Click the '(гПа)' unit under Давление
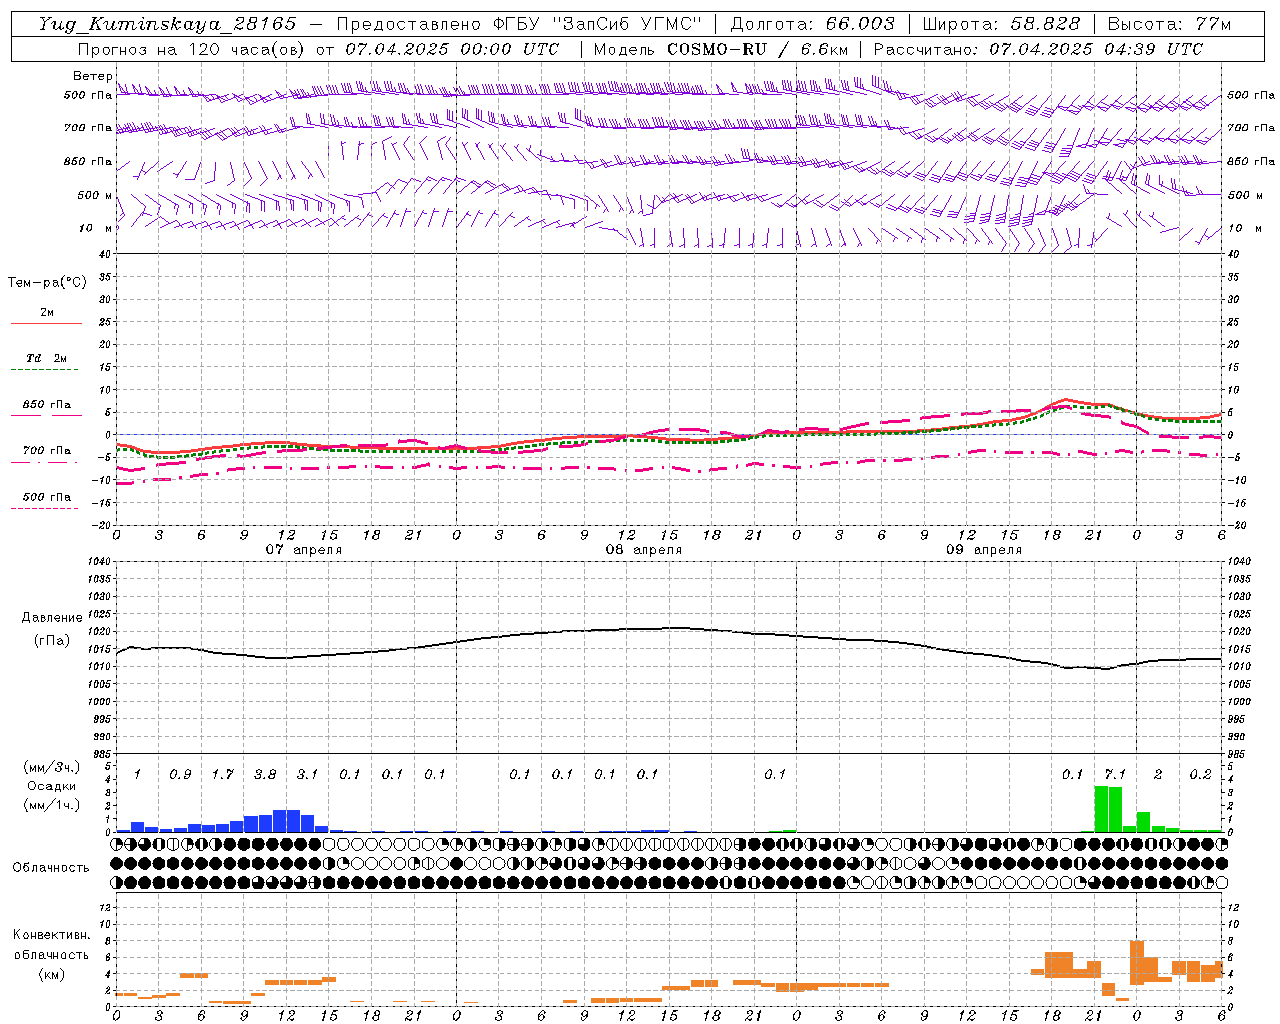This screenshot has width=1280, height=1024. tap(52, 641)
